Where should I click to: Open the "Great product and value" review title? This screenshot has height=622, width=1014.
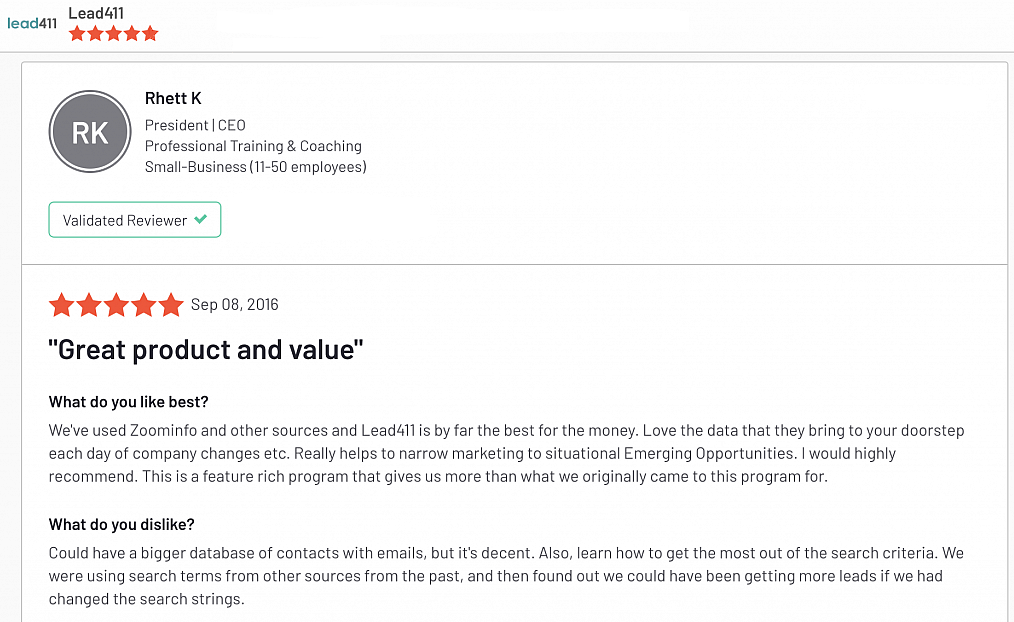206,350
